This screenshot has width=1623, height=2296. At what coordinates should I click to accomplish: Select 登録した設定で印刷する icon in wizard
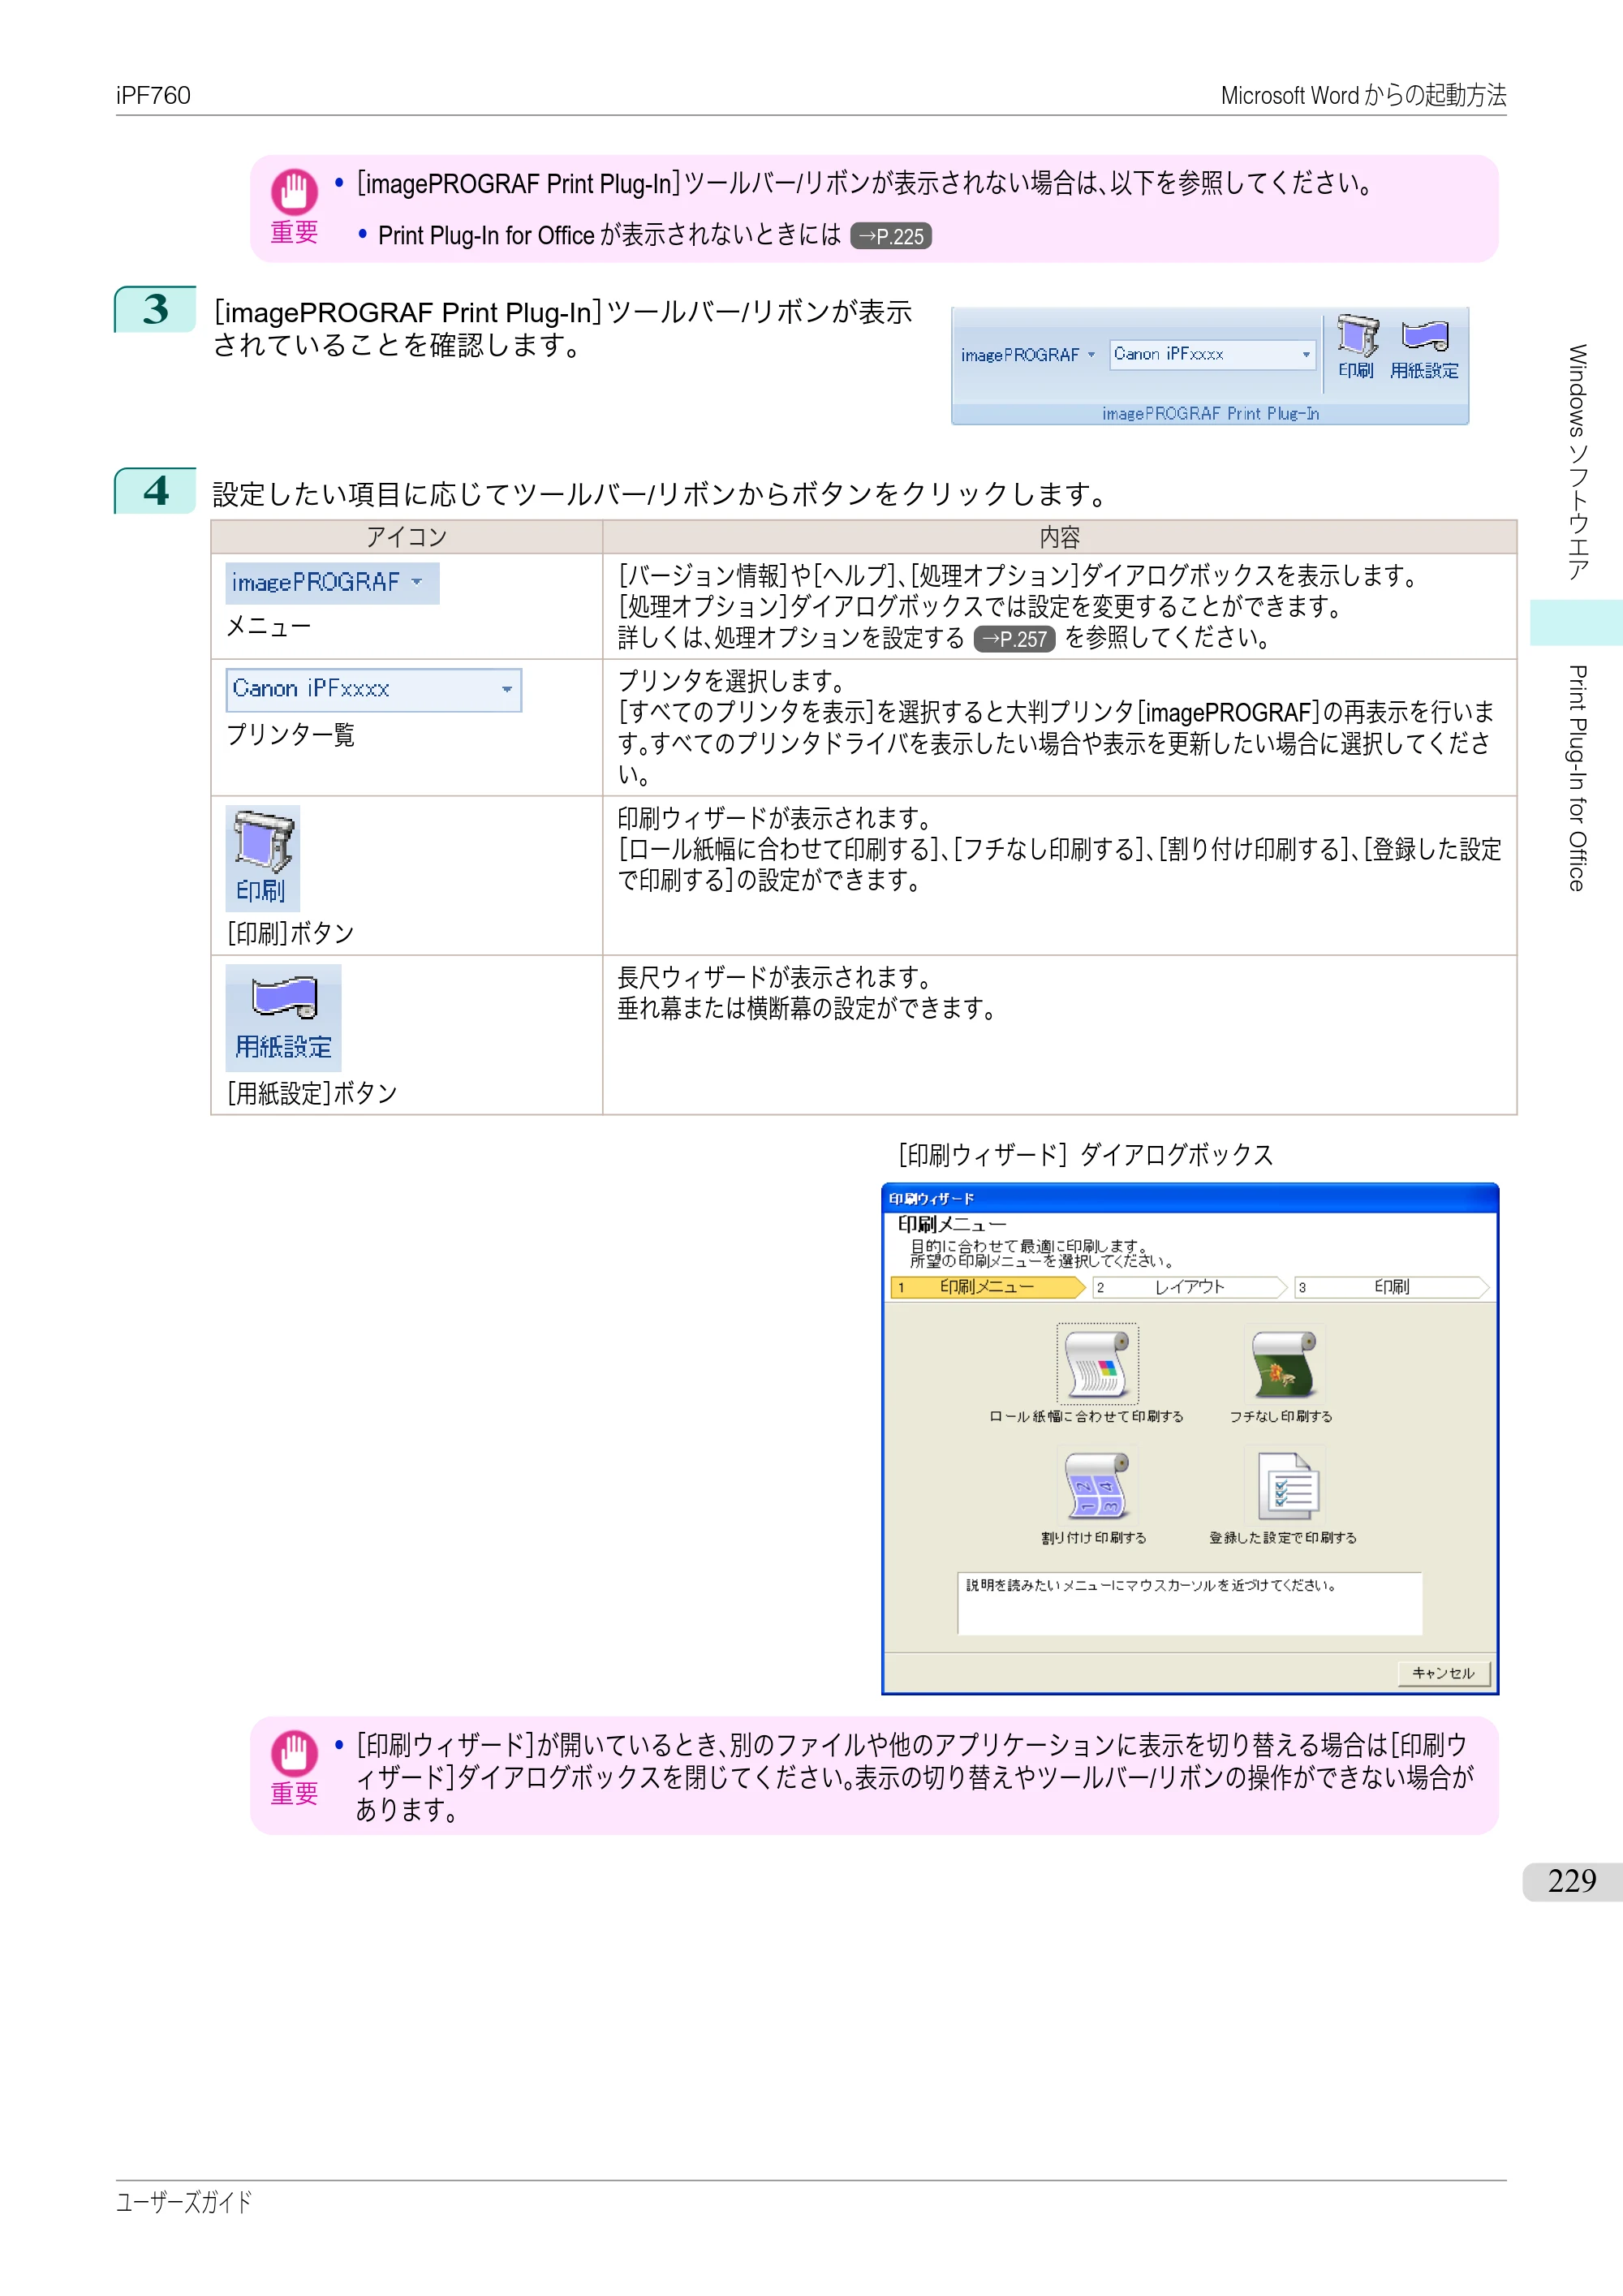point(1286,1486)
